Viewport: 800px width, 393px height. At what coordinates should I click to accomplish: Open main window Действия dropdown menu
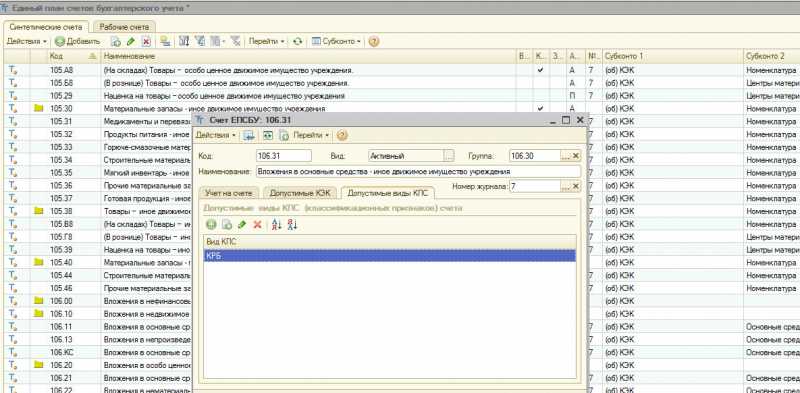27,41
